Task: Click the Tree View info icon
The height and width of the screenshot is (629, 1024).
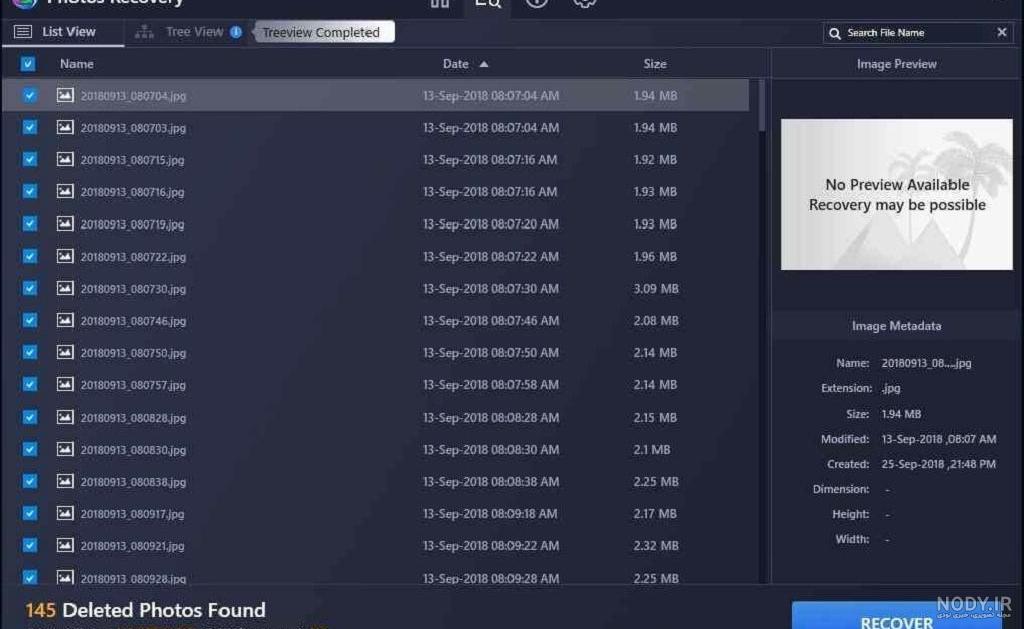Action: pyautogui.click(x=236, y=32)
